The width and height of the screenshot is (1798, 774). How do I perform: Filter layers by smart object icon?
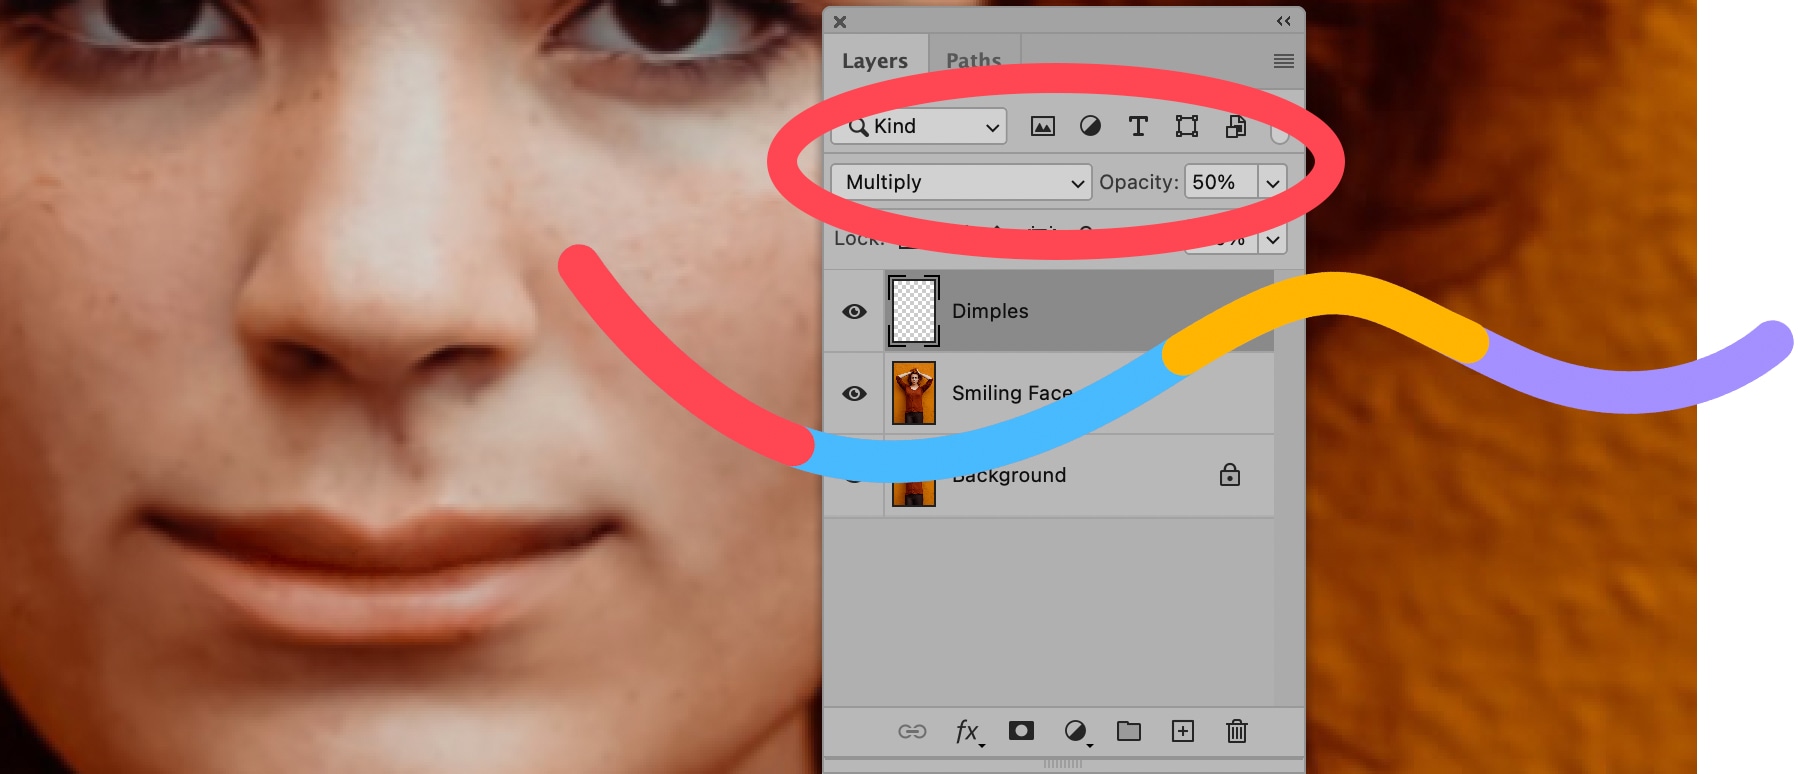click(x=1236, y=126)
